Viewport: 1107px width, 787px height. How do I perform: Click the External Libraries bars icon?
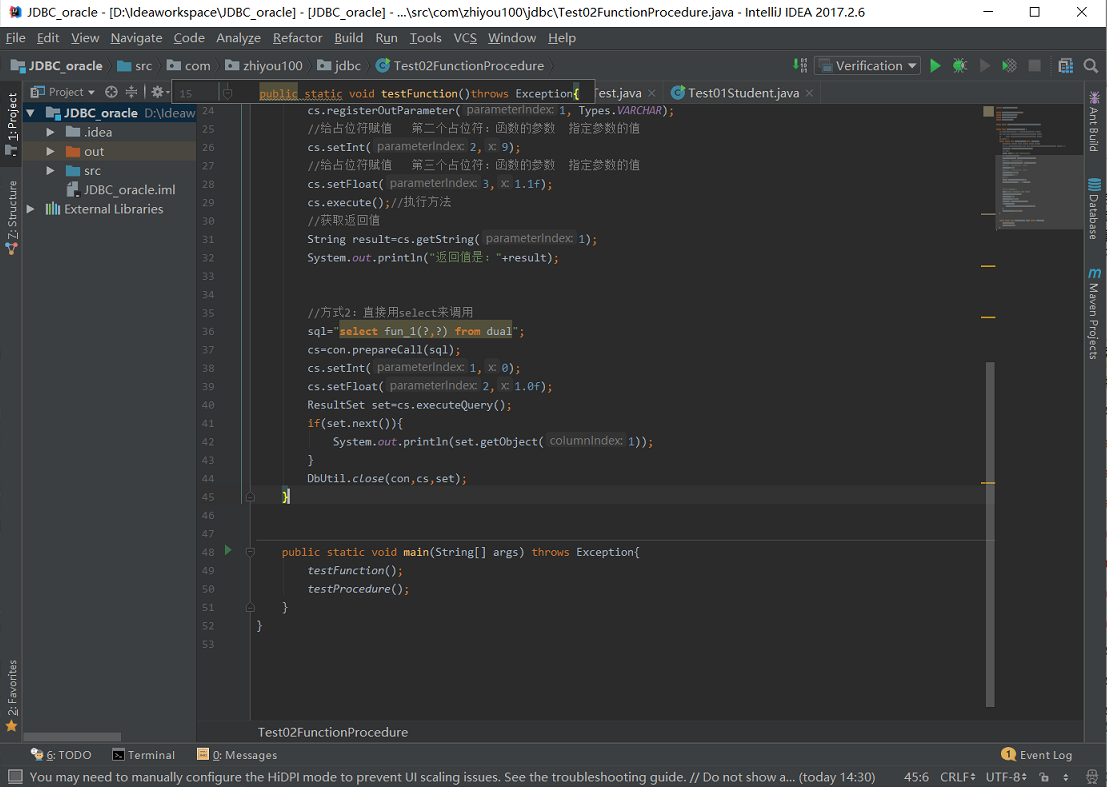53,209
